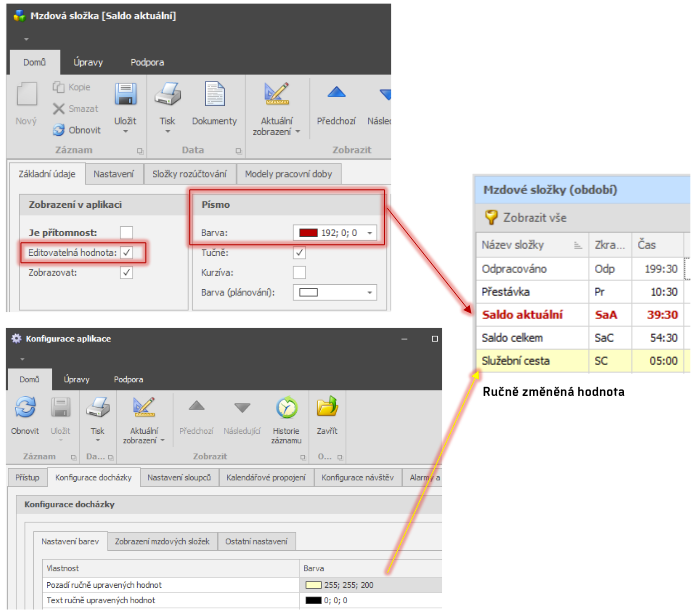
Task: Open the Kalendářové propojení tab
Action: (x=266, y=478)
